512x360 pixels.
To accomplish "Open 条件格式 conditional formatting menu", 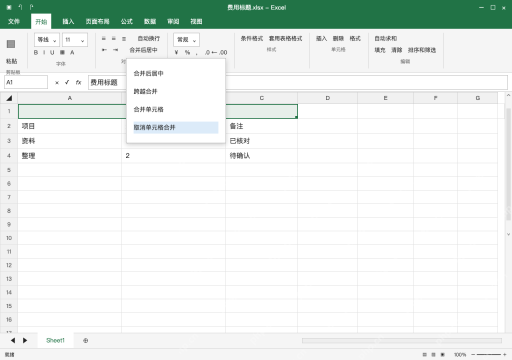I will [252, 39].
